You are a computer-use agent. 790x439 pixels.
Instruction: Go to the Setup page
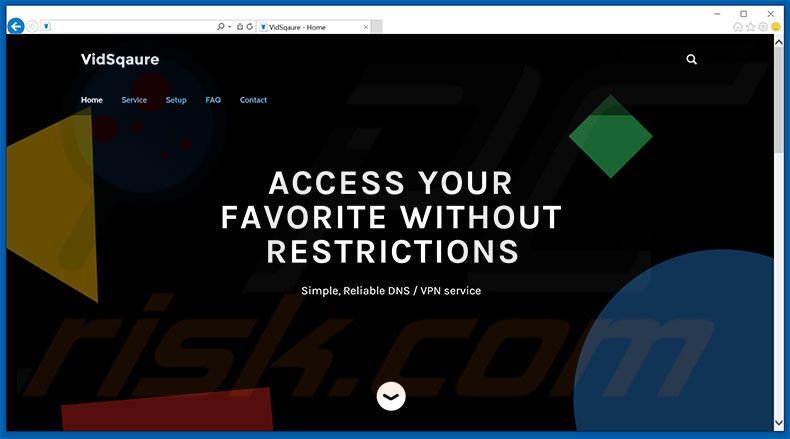pyautogui.click(x=176, y=100)
